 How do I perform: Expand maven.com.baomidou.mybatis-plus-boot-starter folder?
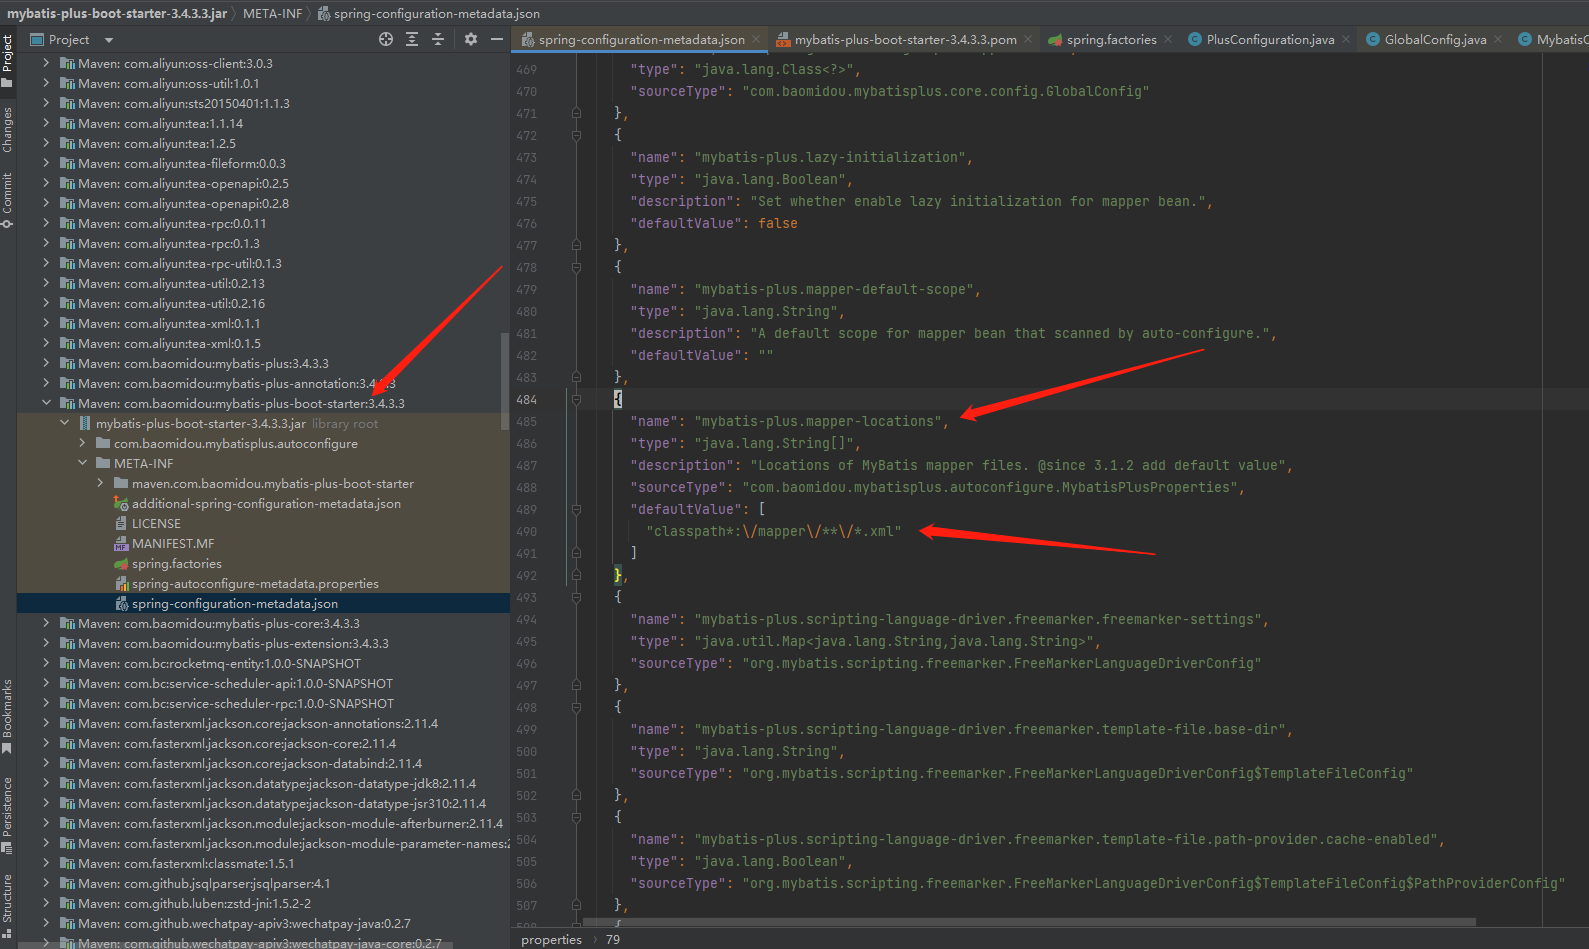(x=100, y=483)
